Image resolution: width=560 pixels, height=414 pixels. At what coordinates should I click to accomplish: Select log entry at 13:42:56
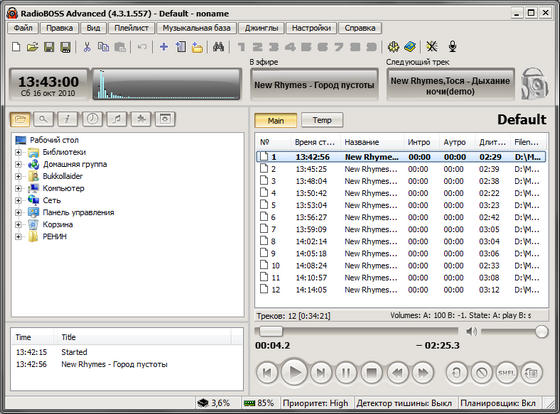127,364
